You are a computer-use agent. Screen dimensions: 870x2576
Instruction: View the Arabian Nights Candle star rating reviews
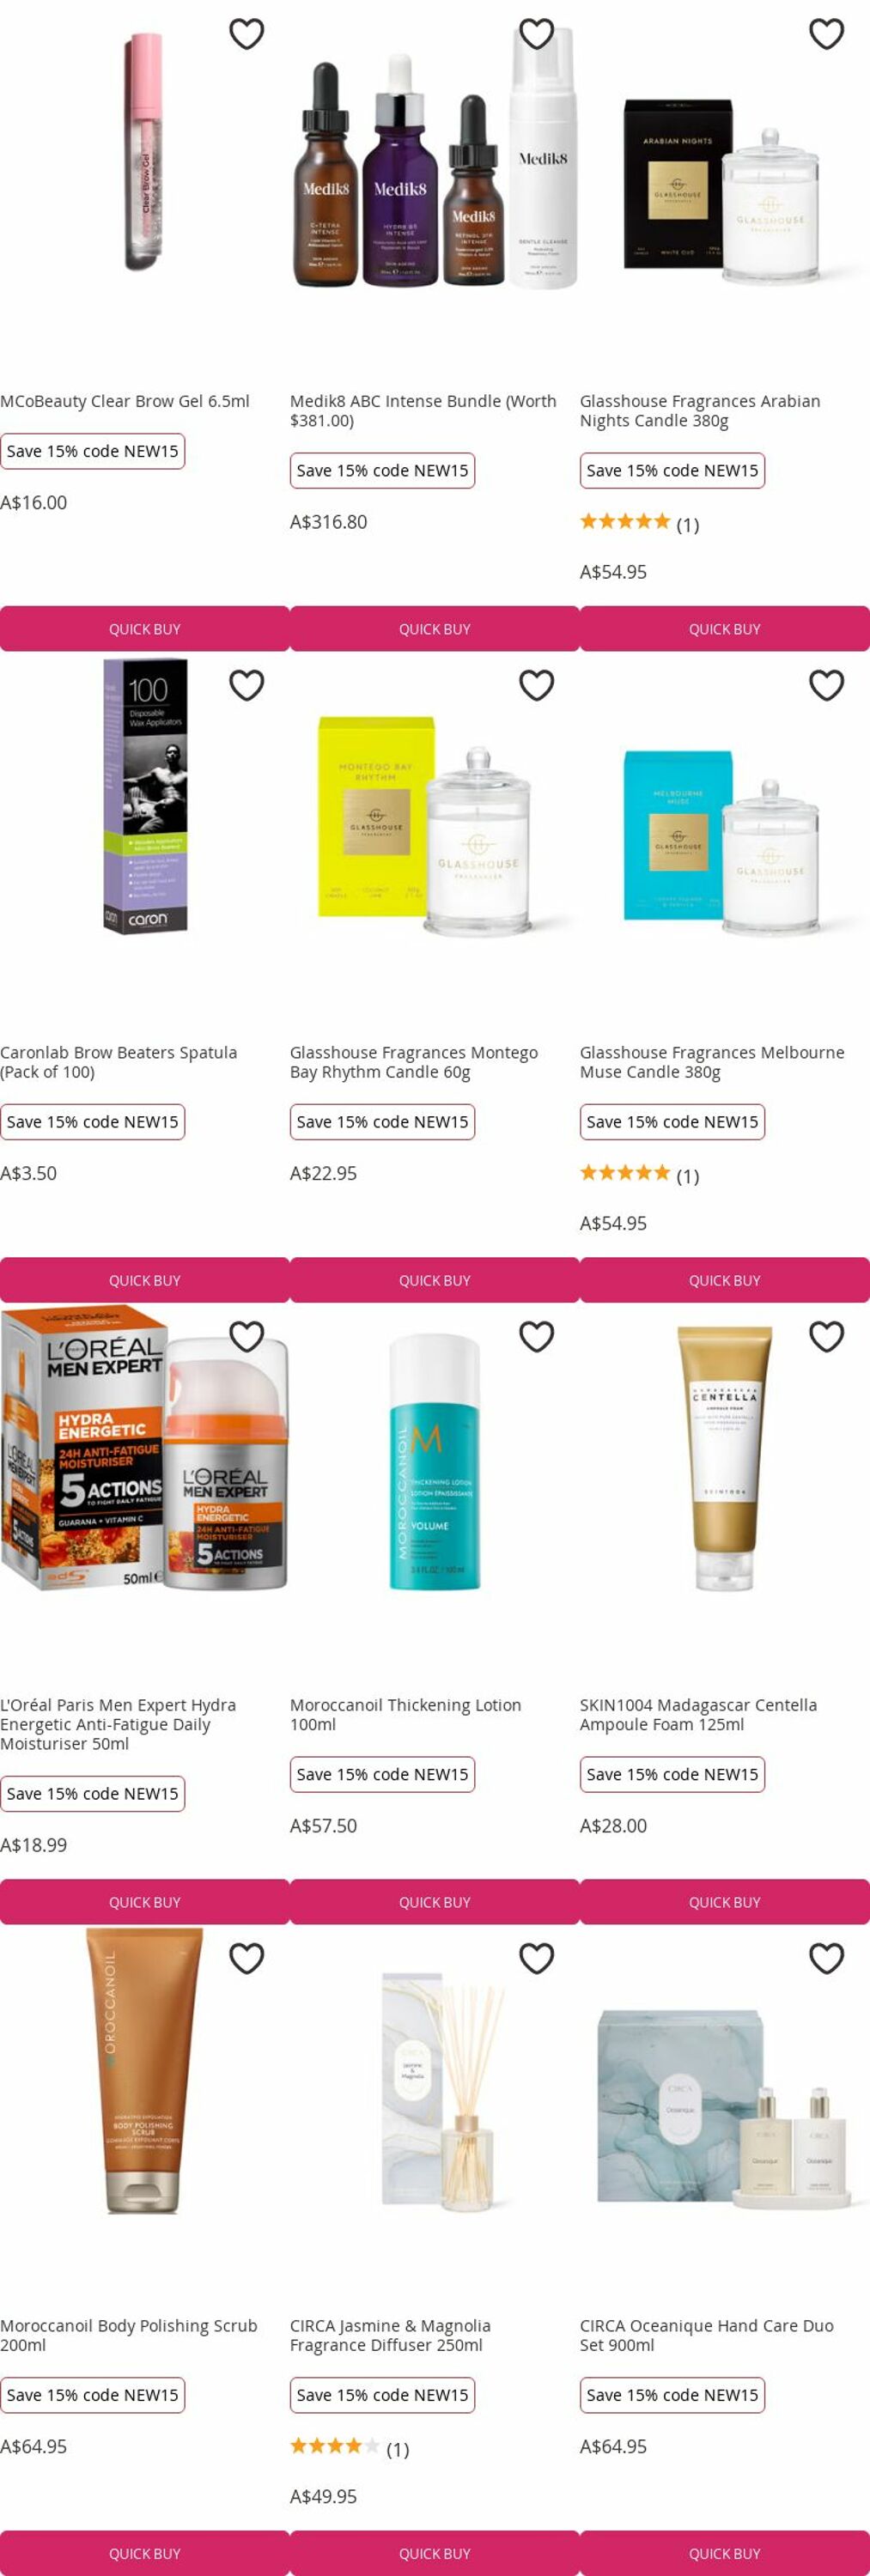[639, 523]
